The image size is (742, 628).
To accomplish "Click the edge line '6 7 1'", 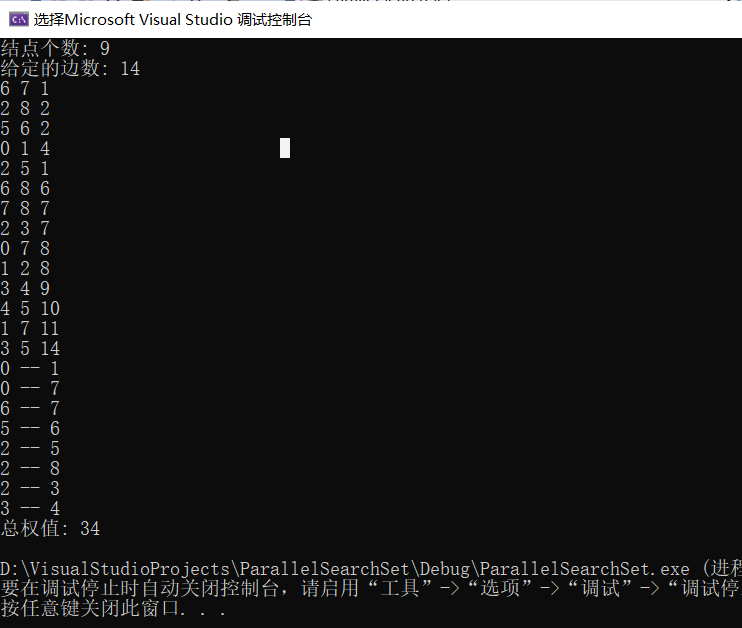I will tap(25, 88).
